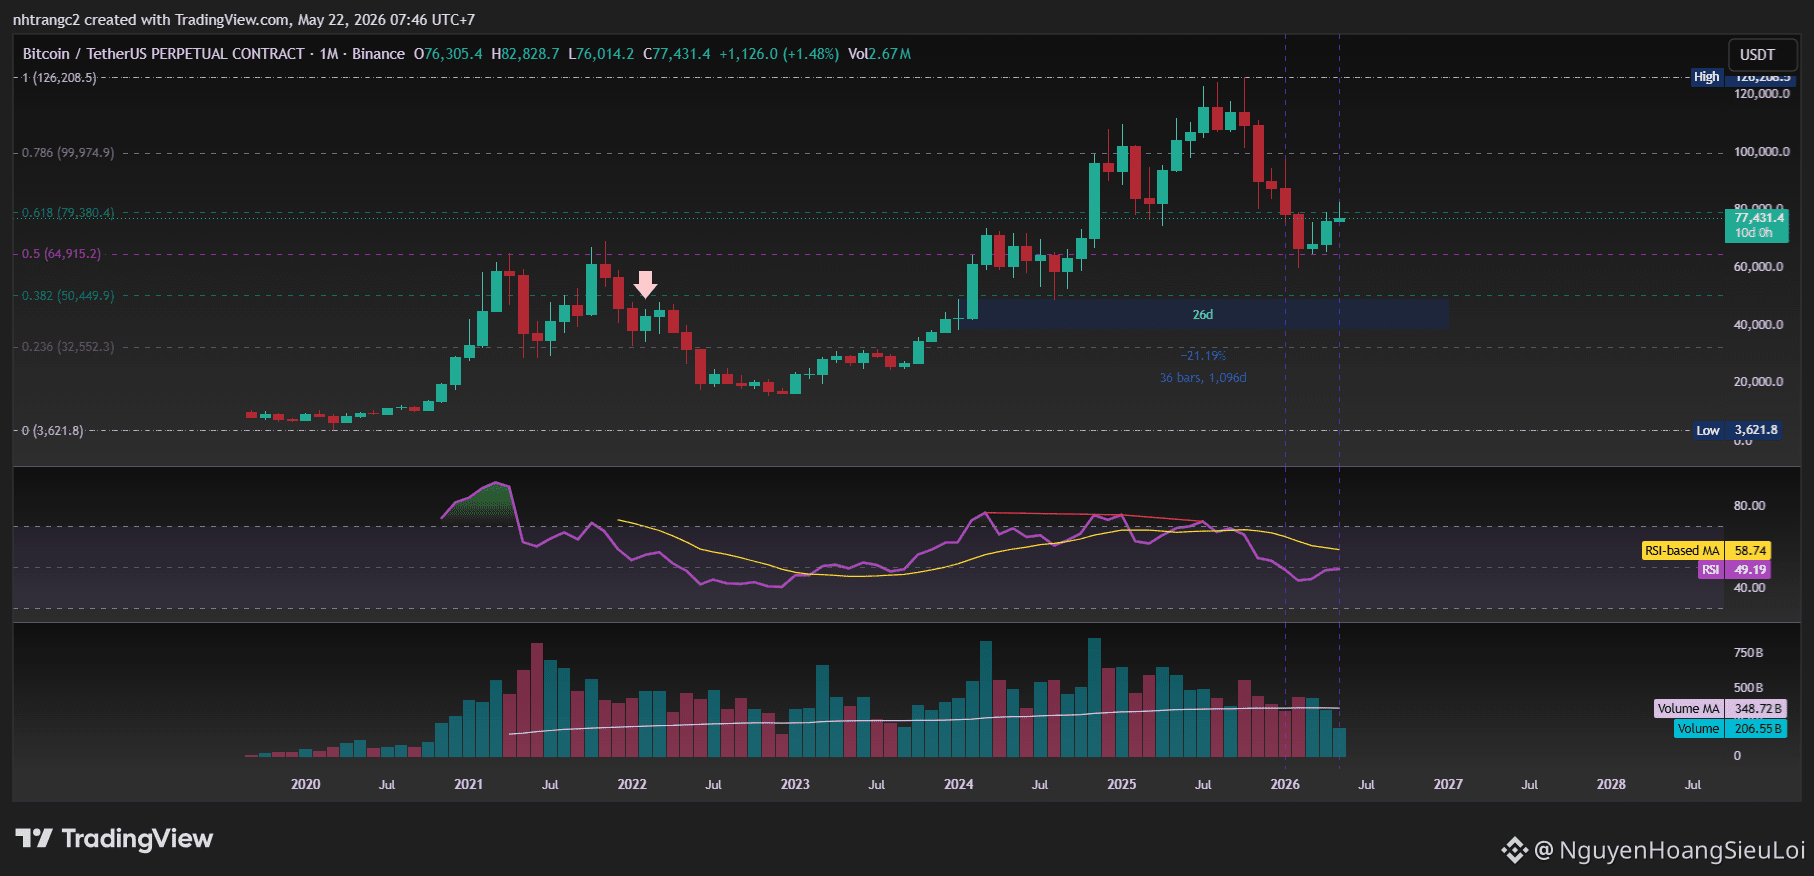Click the TradingView logo
The image size is (1814, 876).
point(114,838)
